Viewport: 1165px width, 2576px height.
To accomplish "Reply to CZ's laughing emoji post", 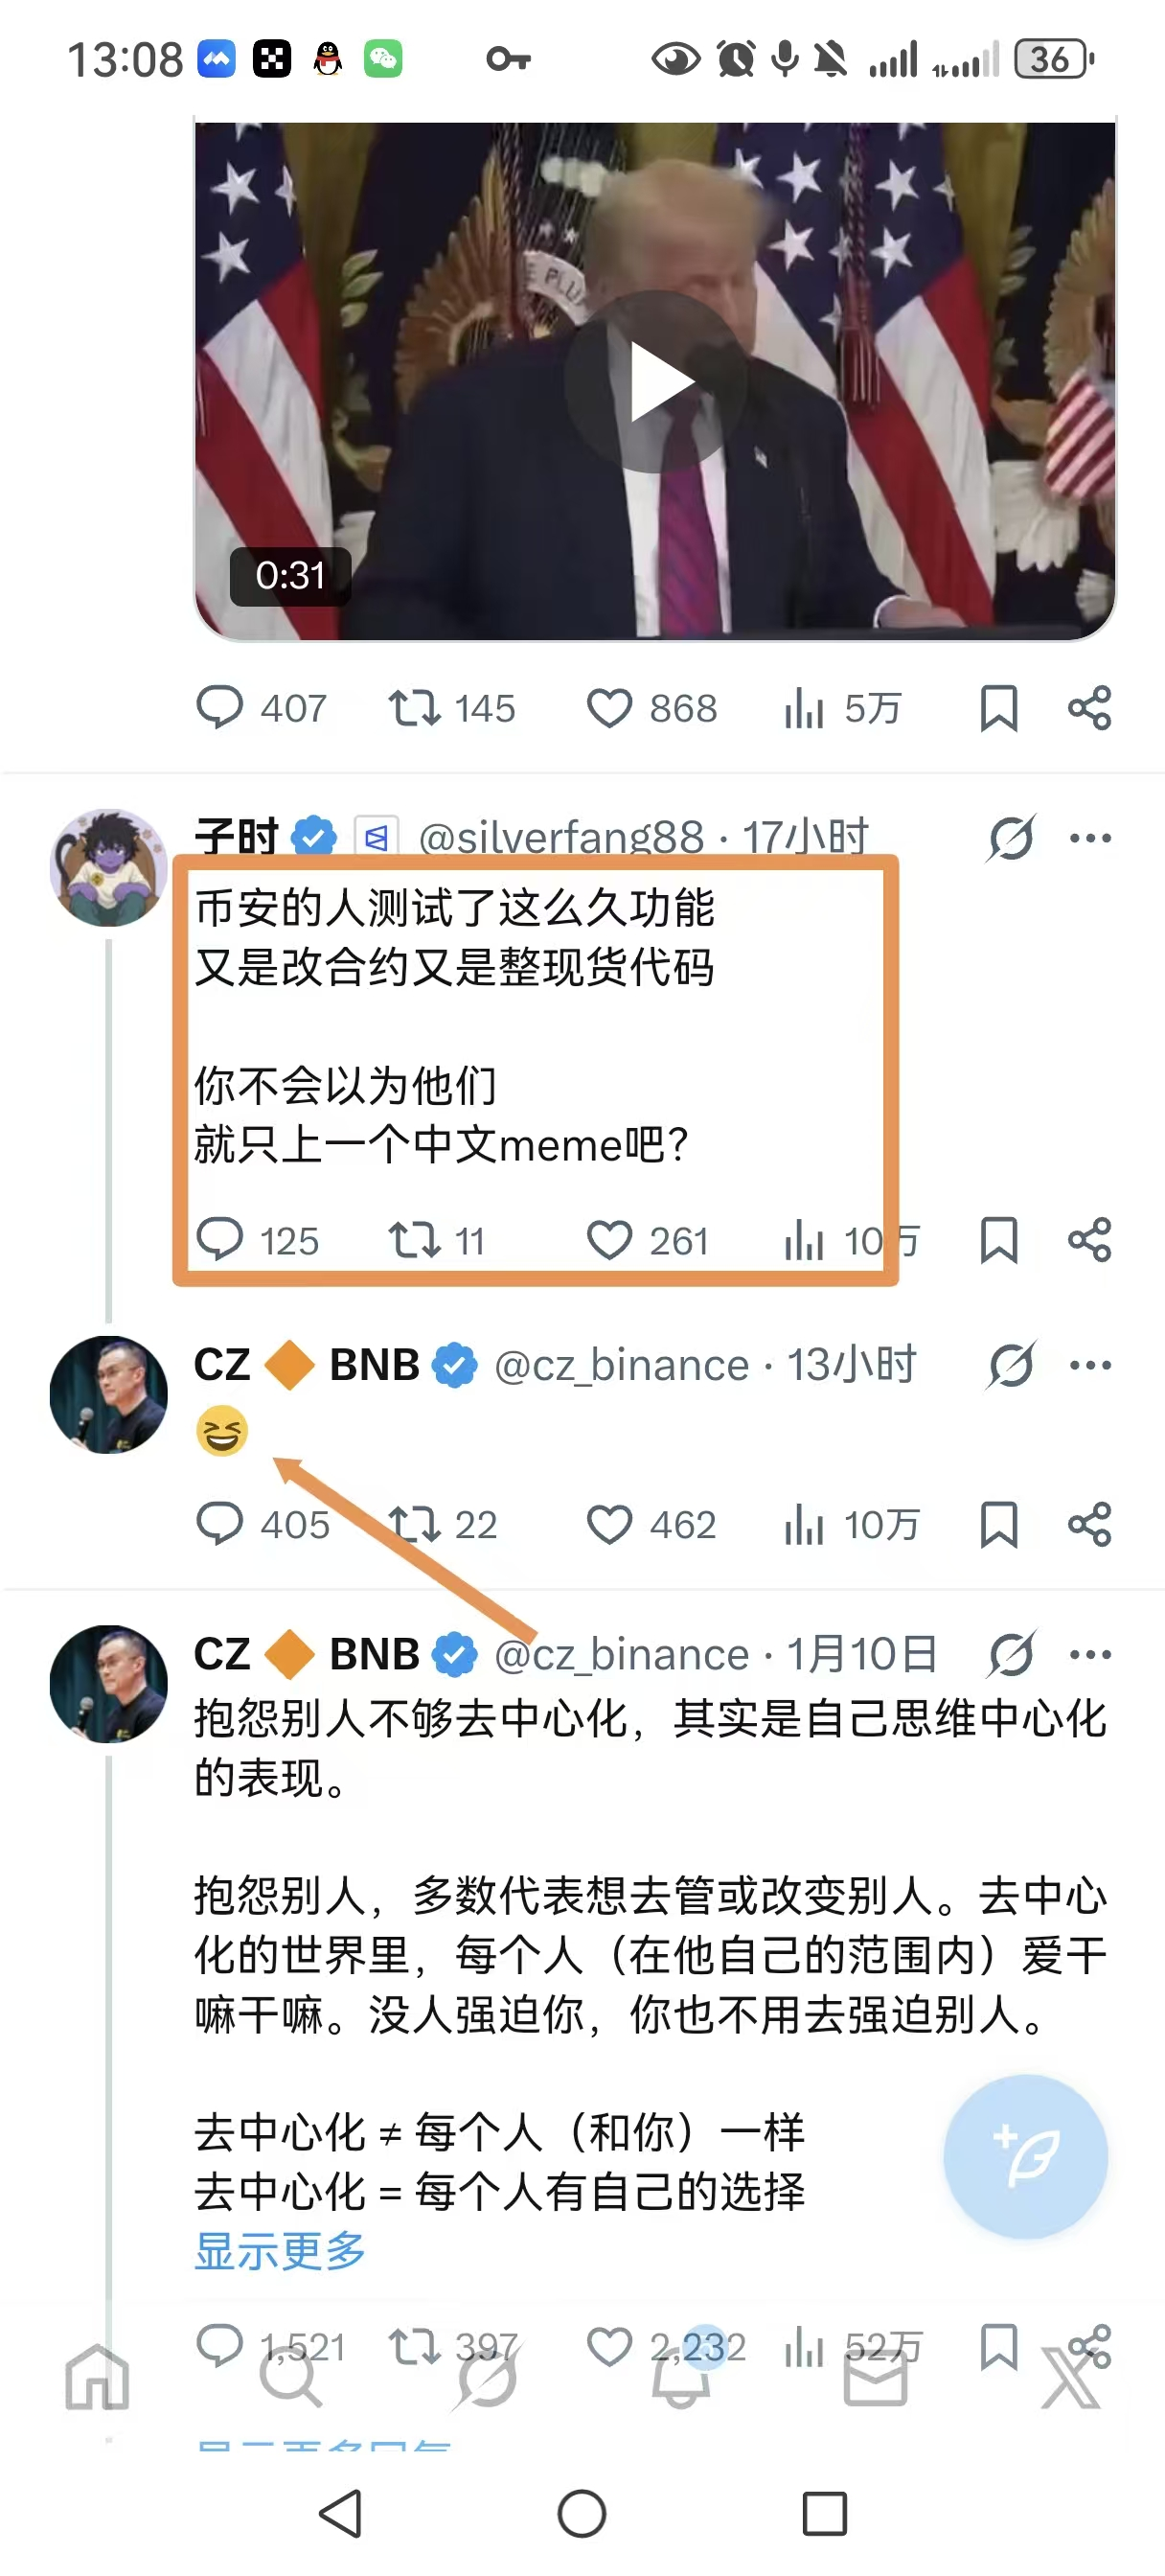I will coord(220,1525).
